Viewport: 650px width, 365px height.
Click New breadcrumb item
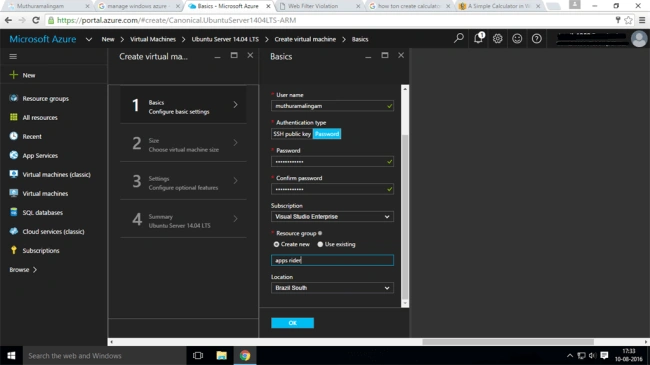click(108, 39)
